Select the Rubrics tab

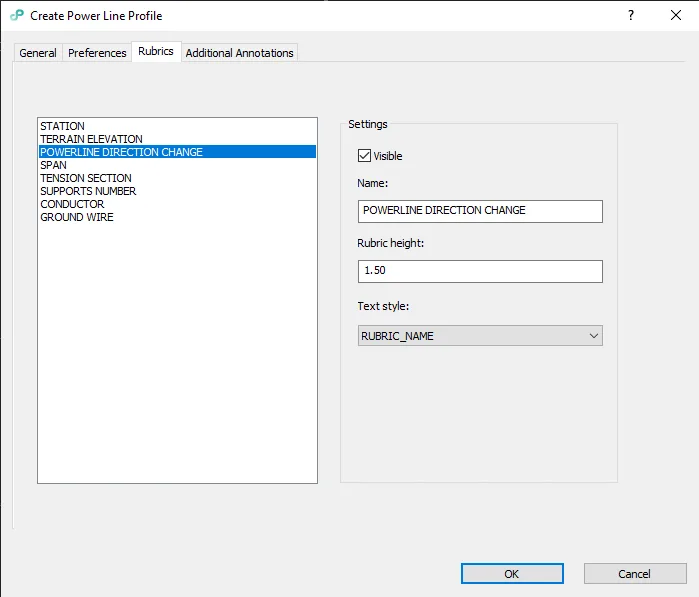tap(156, 51)
